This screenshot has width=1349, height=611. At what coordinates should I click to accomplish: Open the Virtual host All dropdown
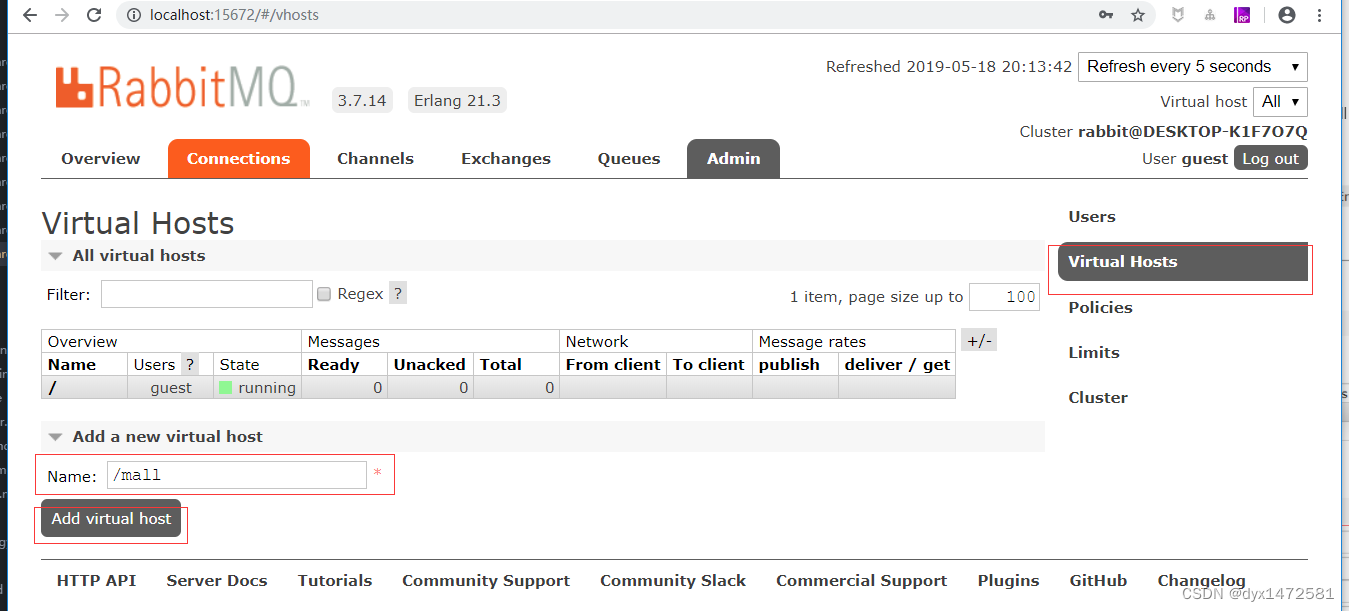1280,102
